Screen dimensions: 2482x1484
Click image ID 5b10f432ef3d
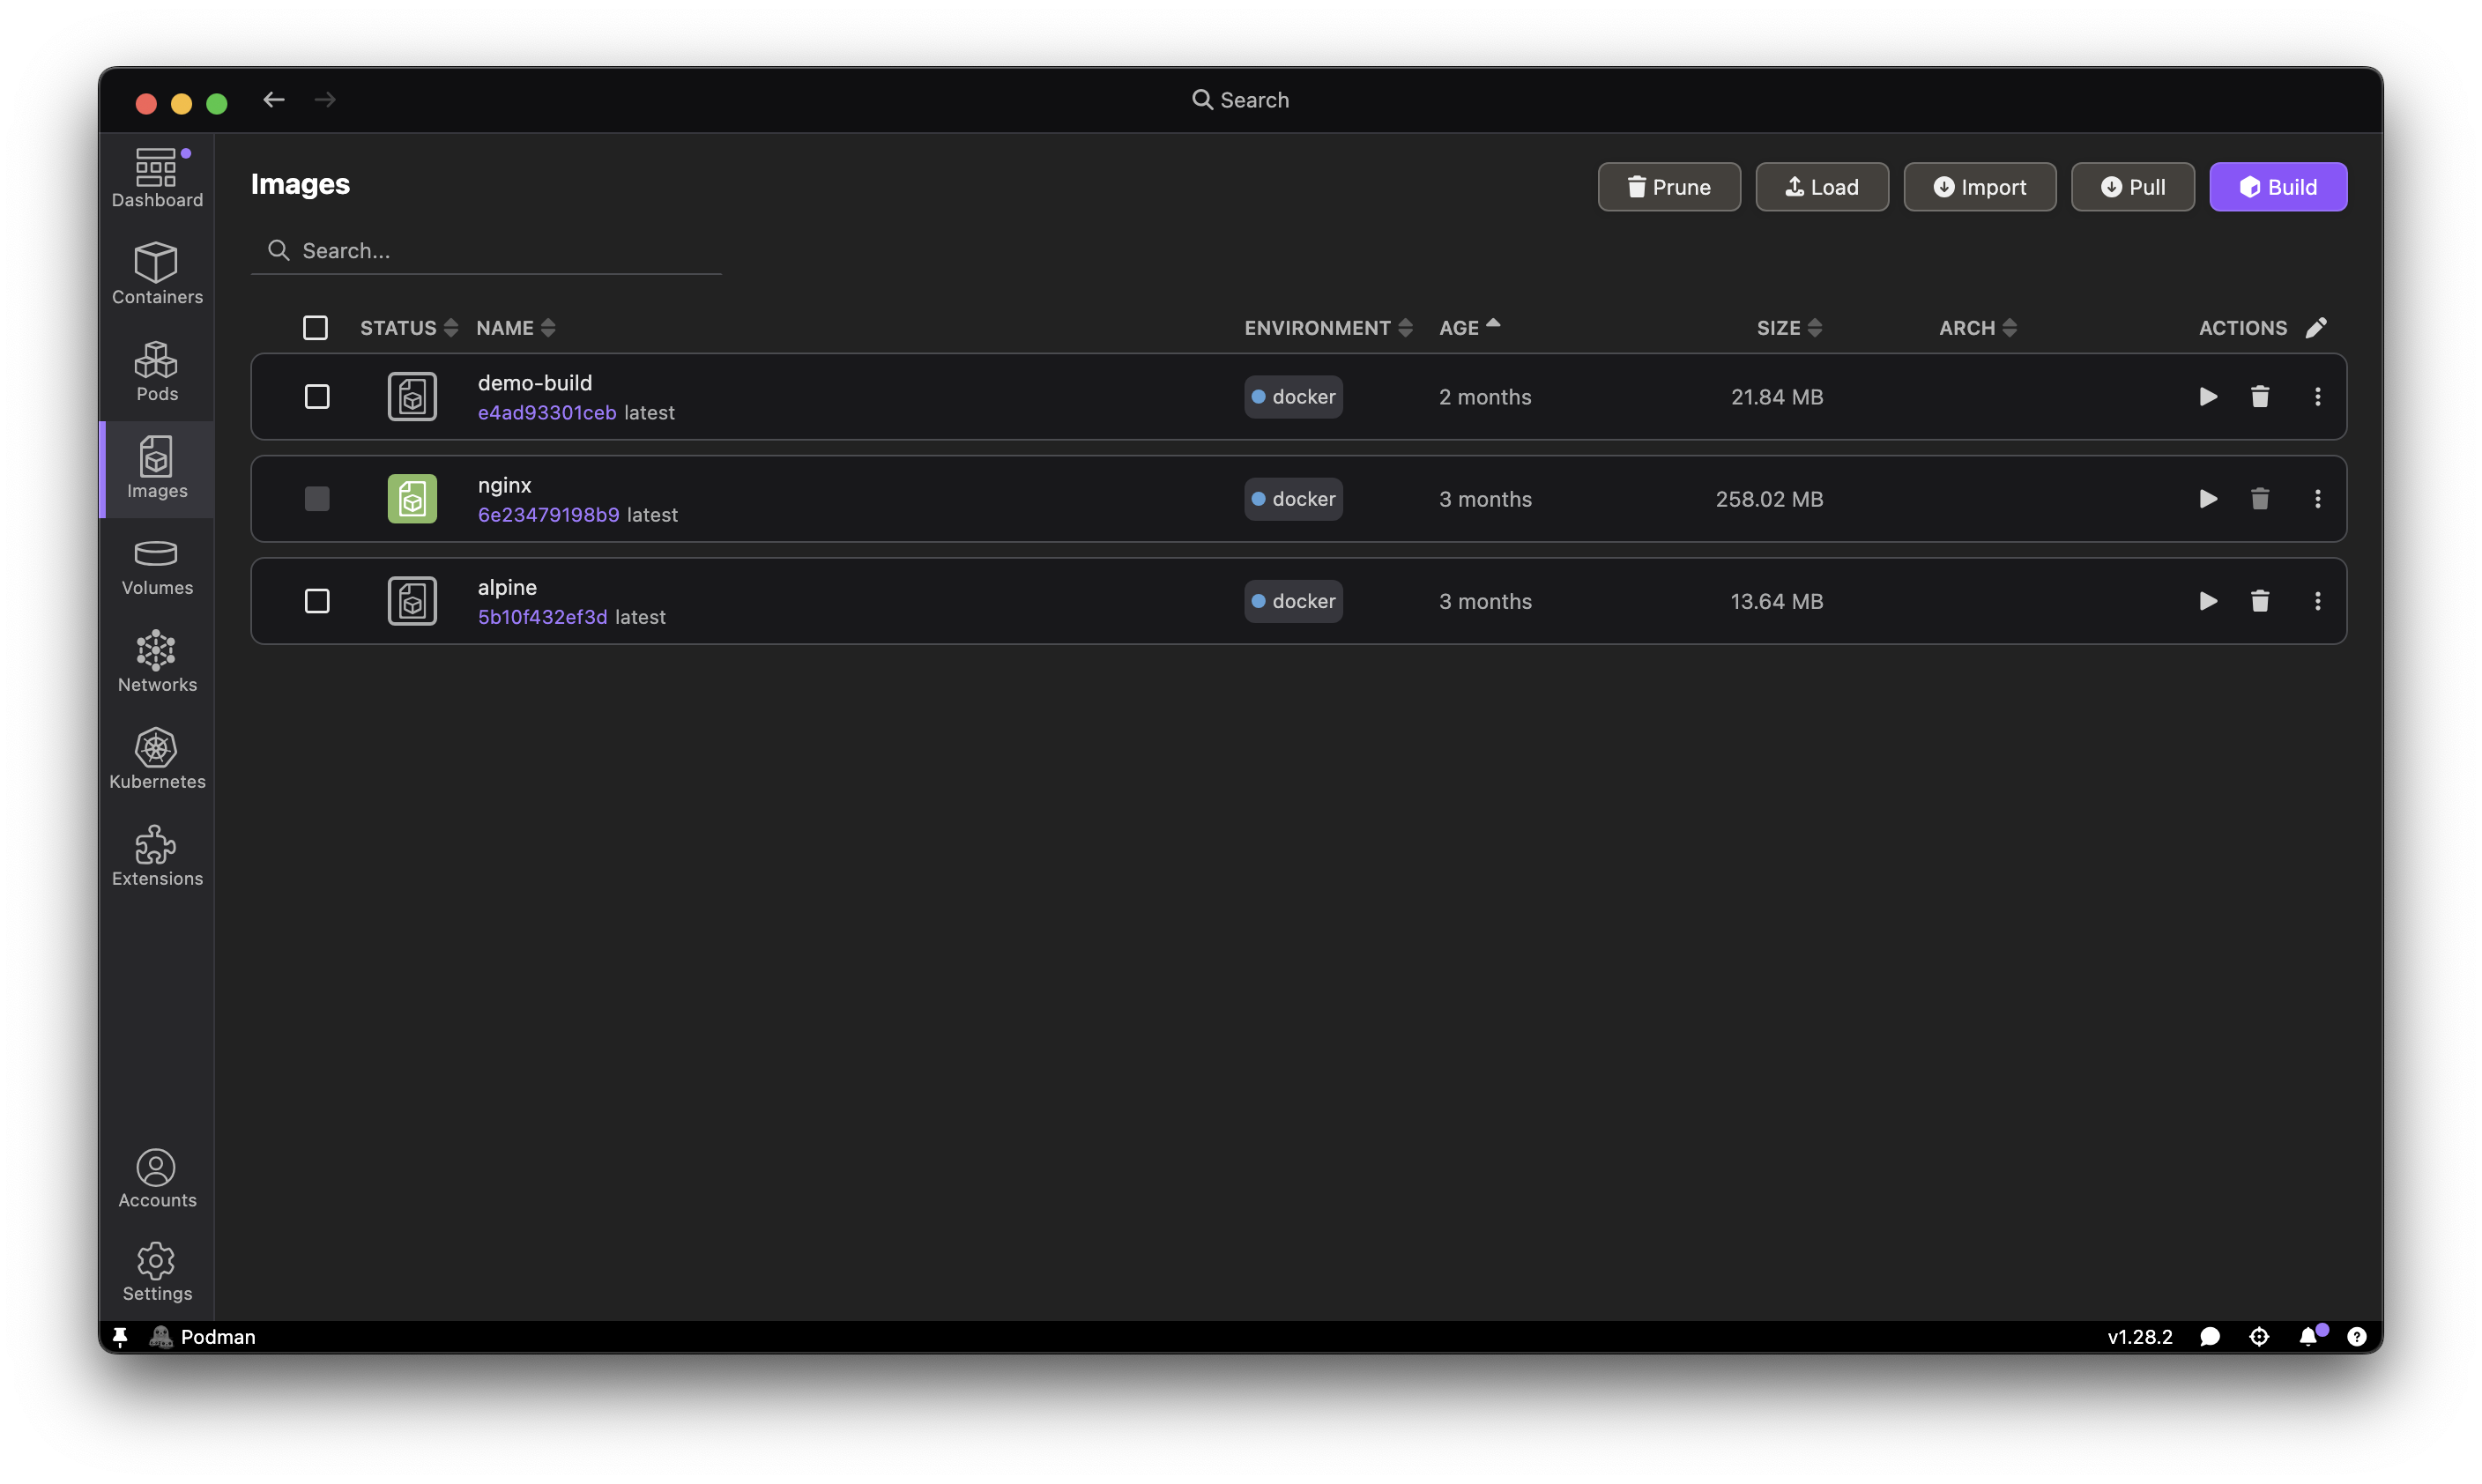[542, 616]
